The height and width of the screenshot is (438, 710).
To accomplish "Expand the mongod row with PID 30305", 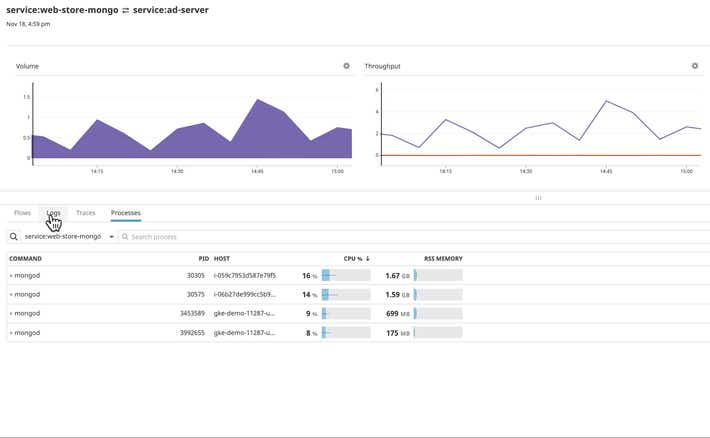I will [11, 275].
